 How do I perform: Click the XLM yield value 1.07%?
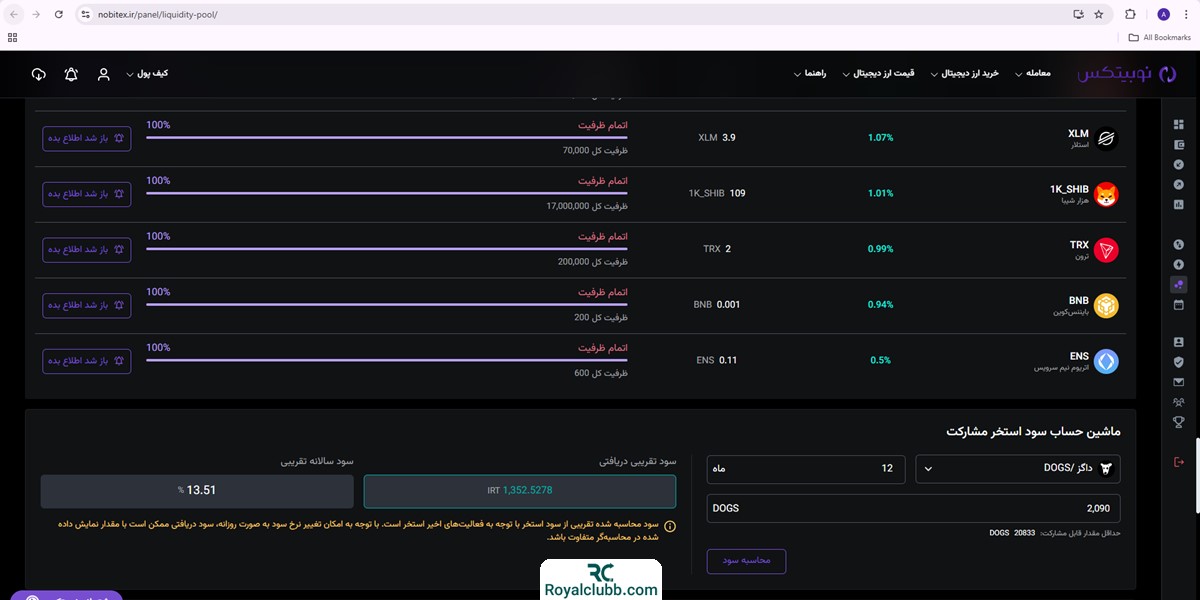(881, 138)
